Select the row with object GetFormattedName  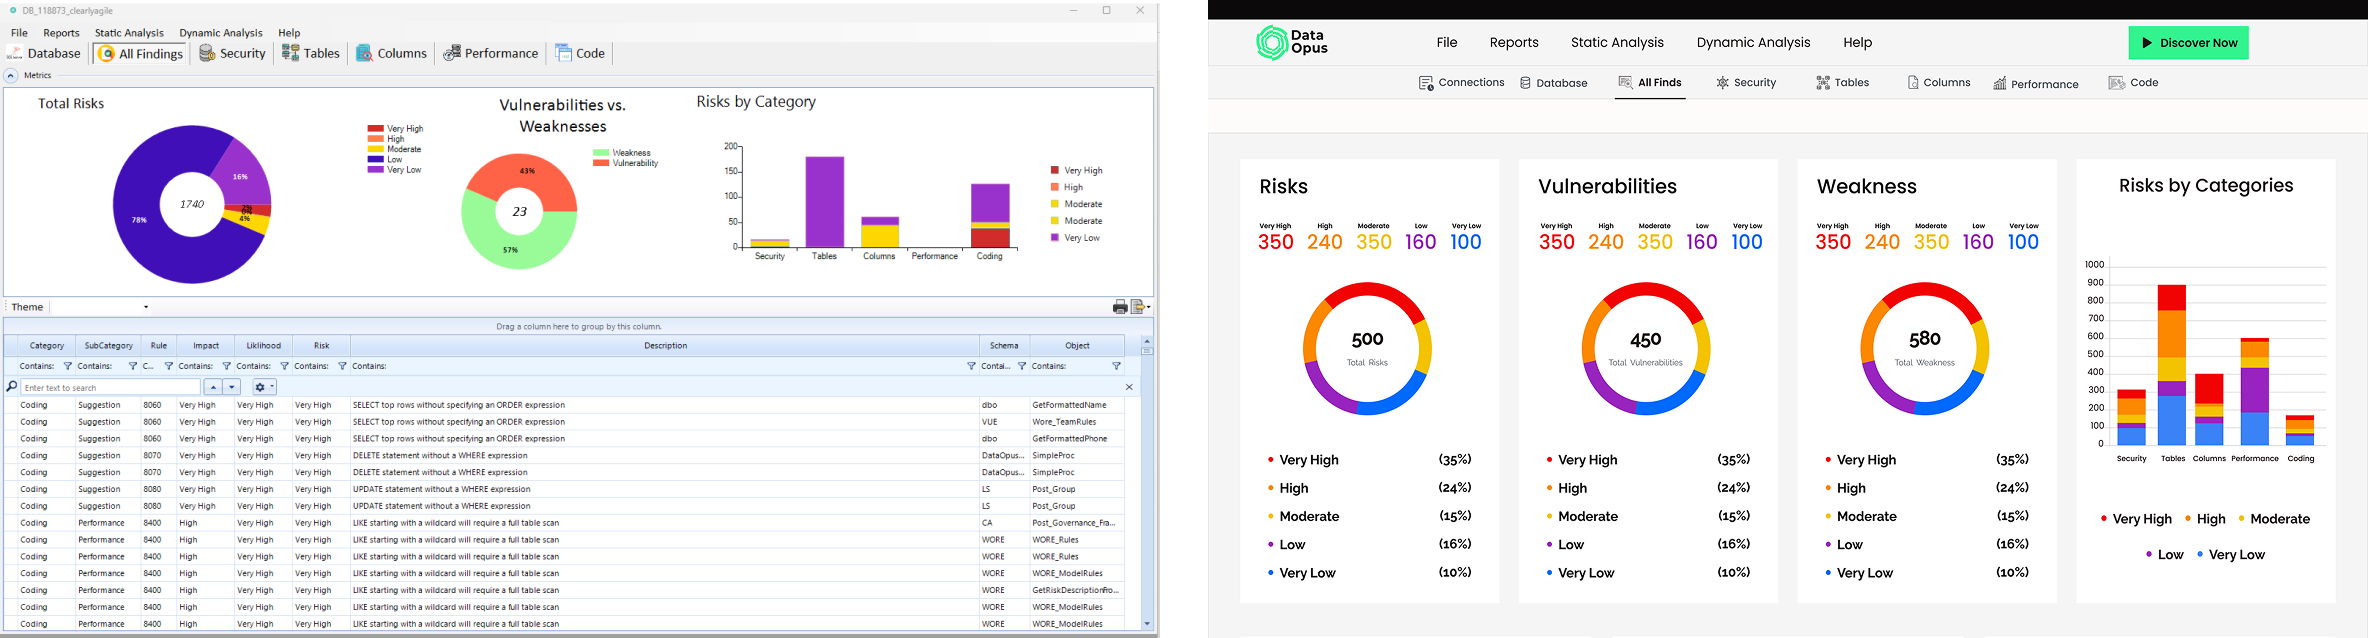(x=564, y=405)
